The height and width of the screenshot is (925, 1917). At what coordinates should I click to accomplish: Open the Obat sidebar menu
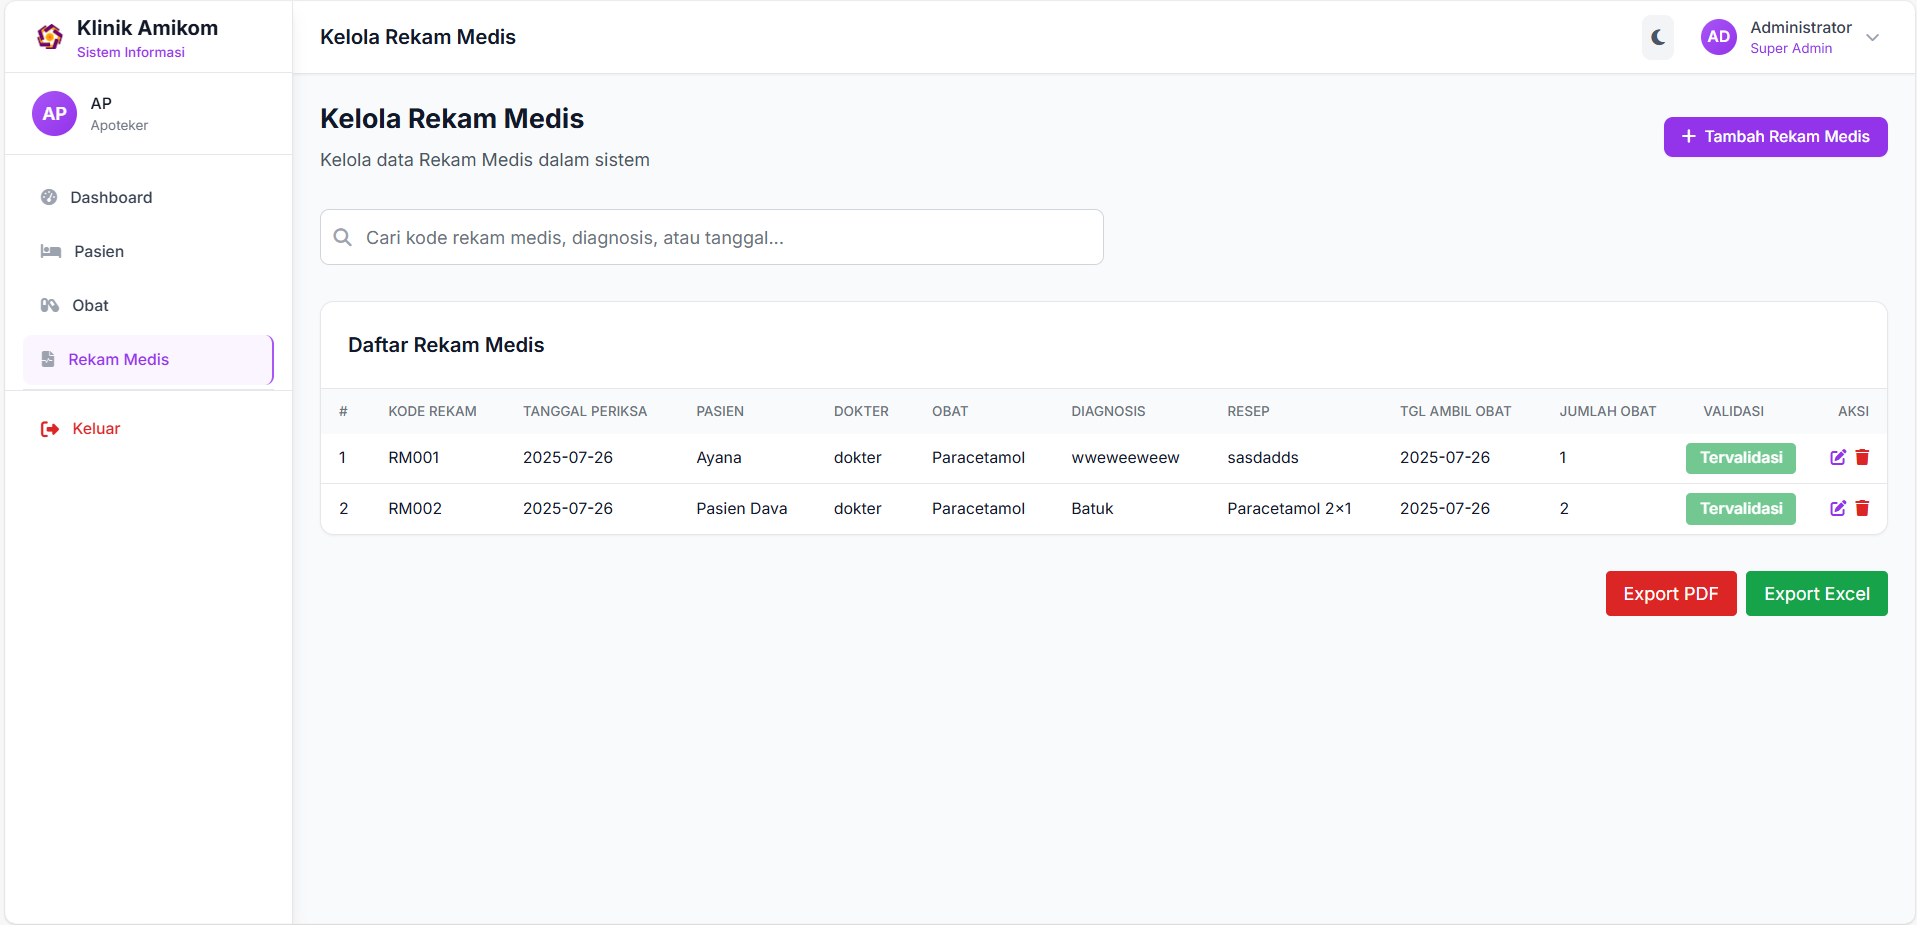(90, 306)
